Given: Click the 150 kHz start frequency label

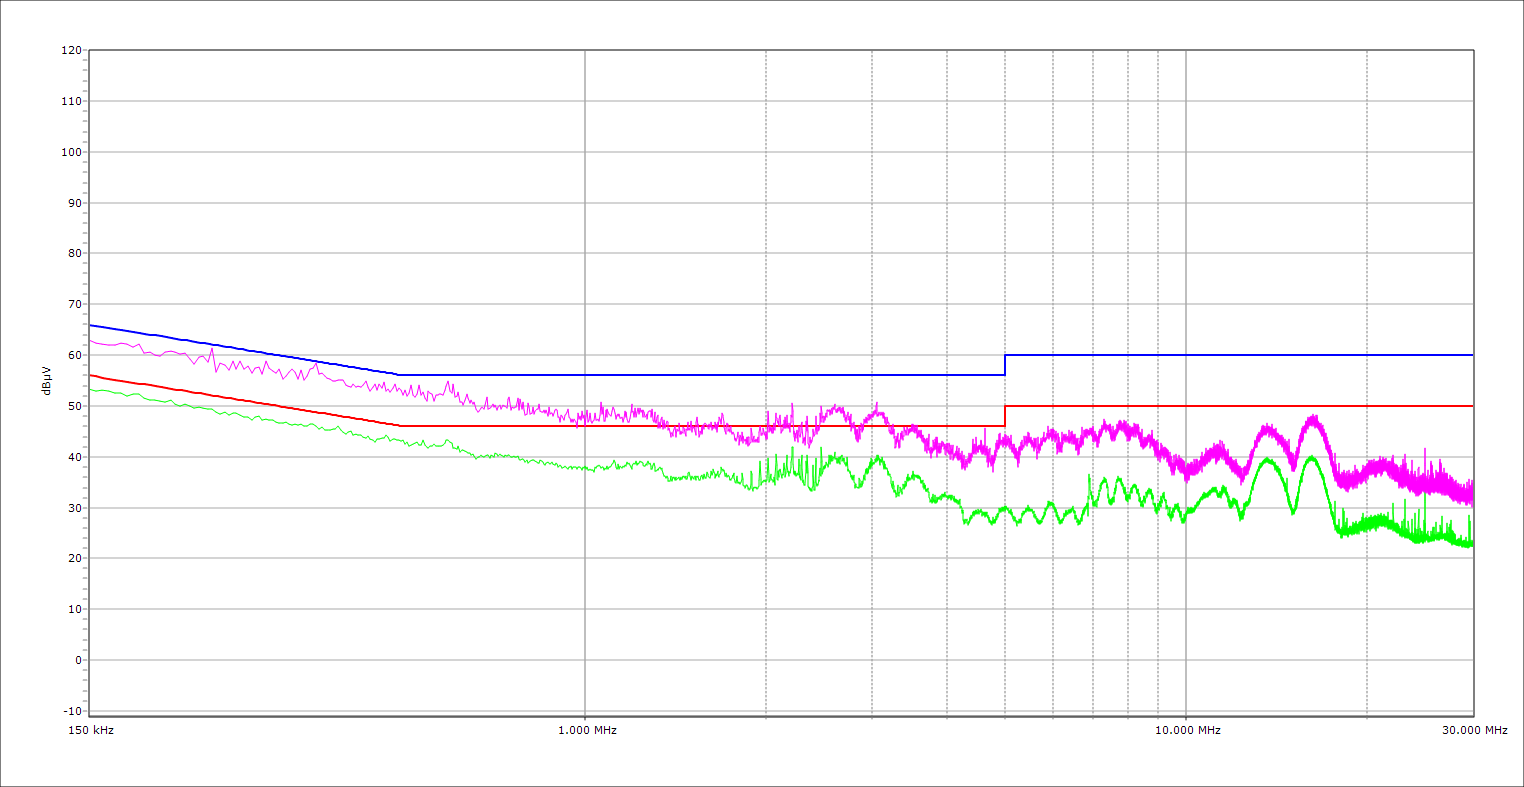Looking at the screenshot, I should [89, 731].
